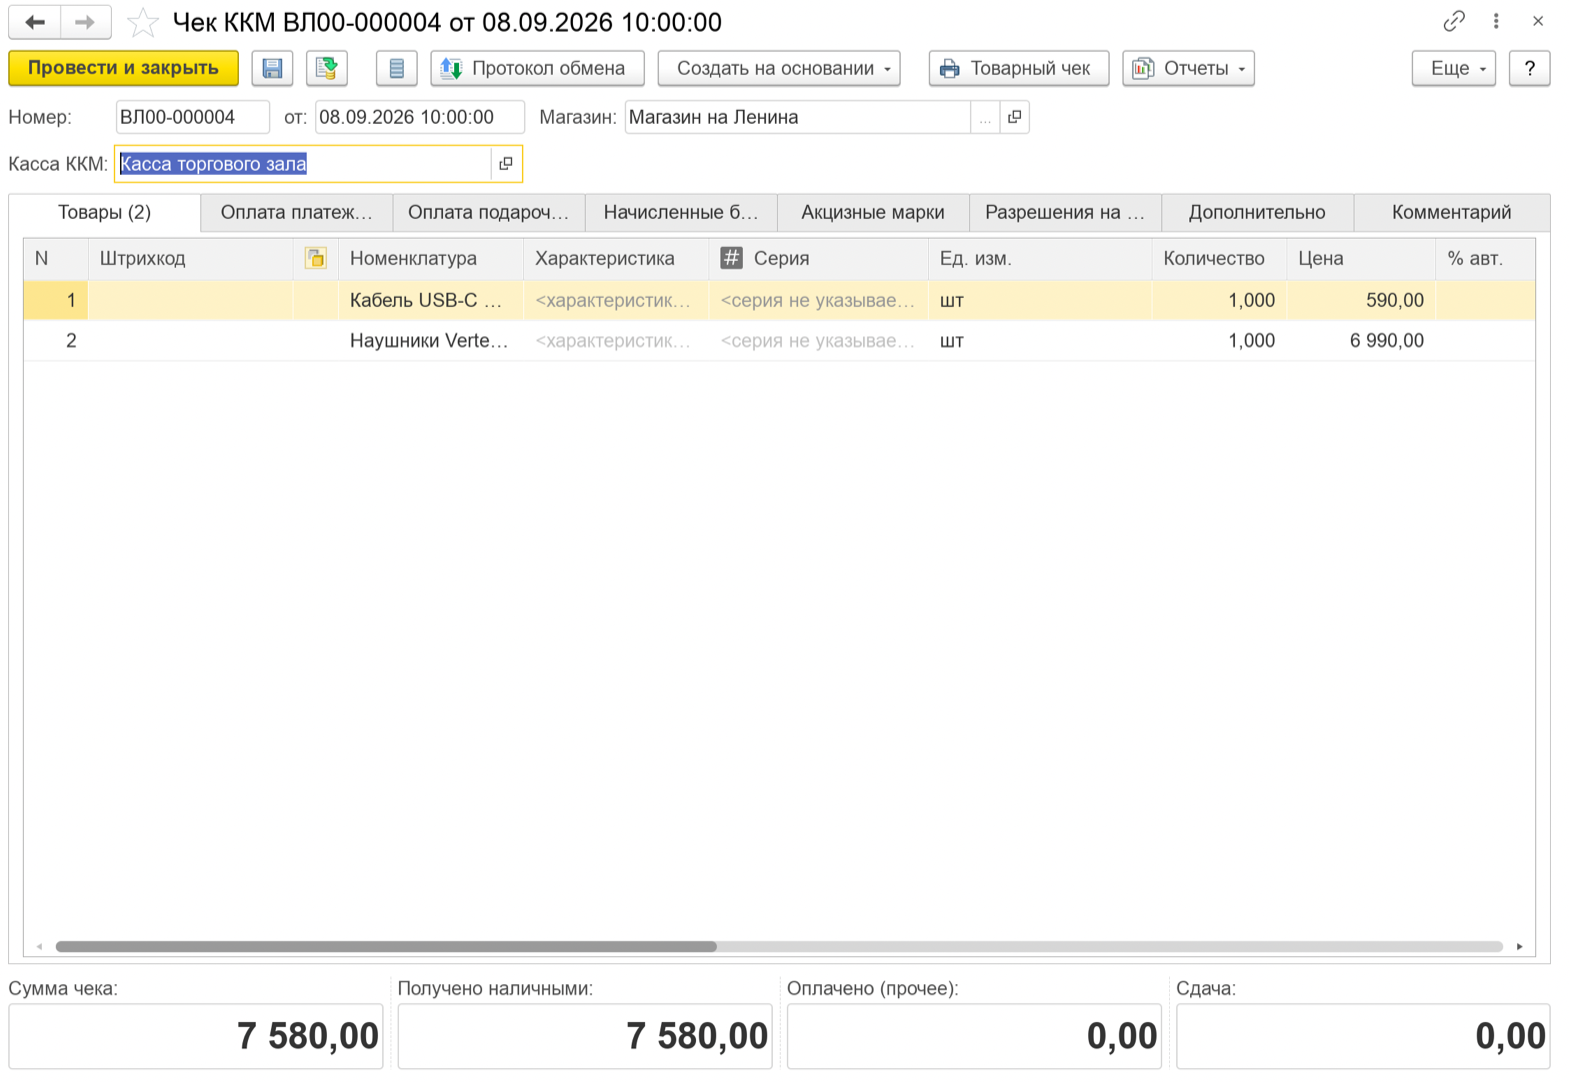The width and height of the screenshot is (1569, 1082).
Task: Add document to favorites star
Action: (143, 22)
